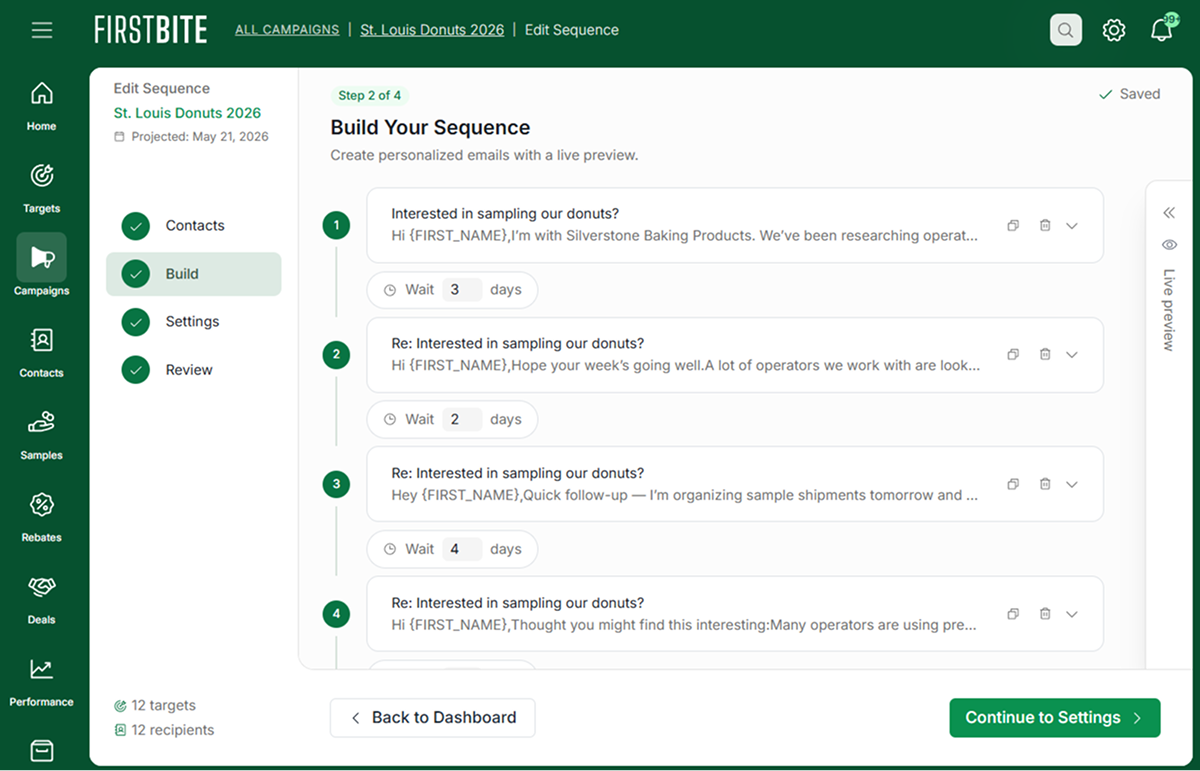Viewport: 1200px width, 771px height.
Task: Click Continue to Settings button
Action: point(1055,718)
